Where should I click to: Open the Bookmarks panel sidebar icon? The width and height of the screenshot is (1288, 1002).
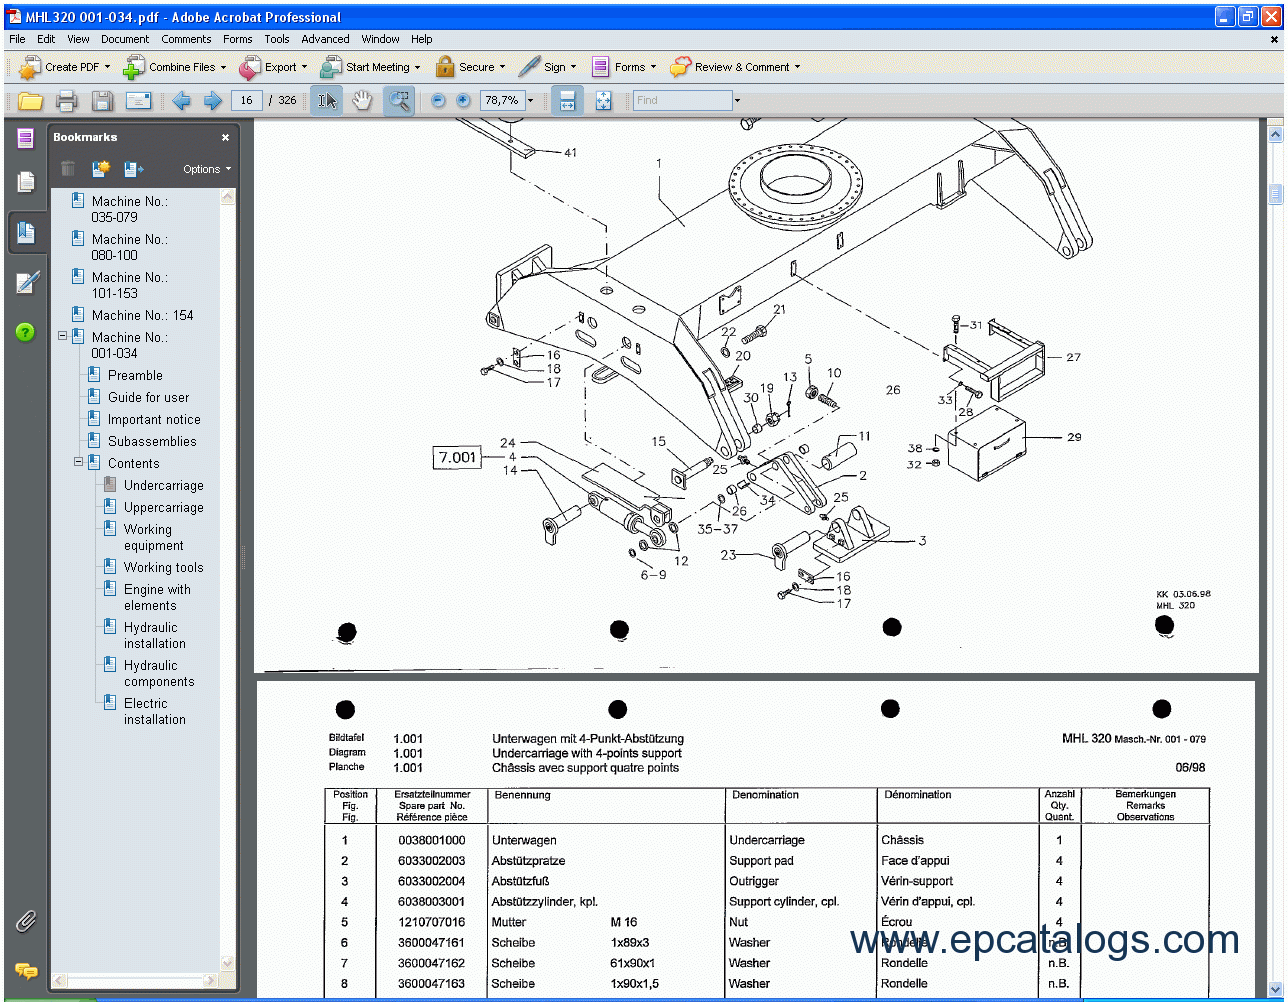tap(26, 233)
